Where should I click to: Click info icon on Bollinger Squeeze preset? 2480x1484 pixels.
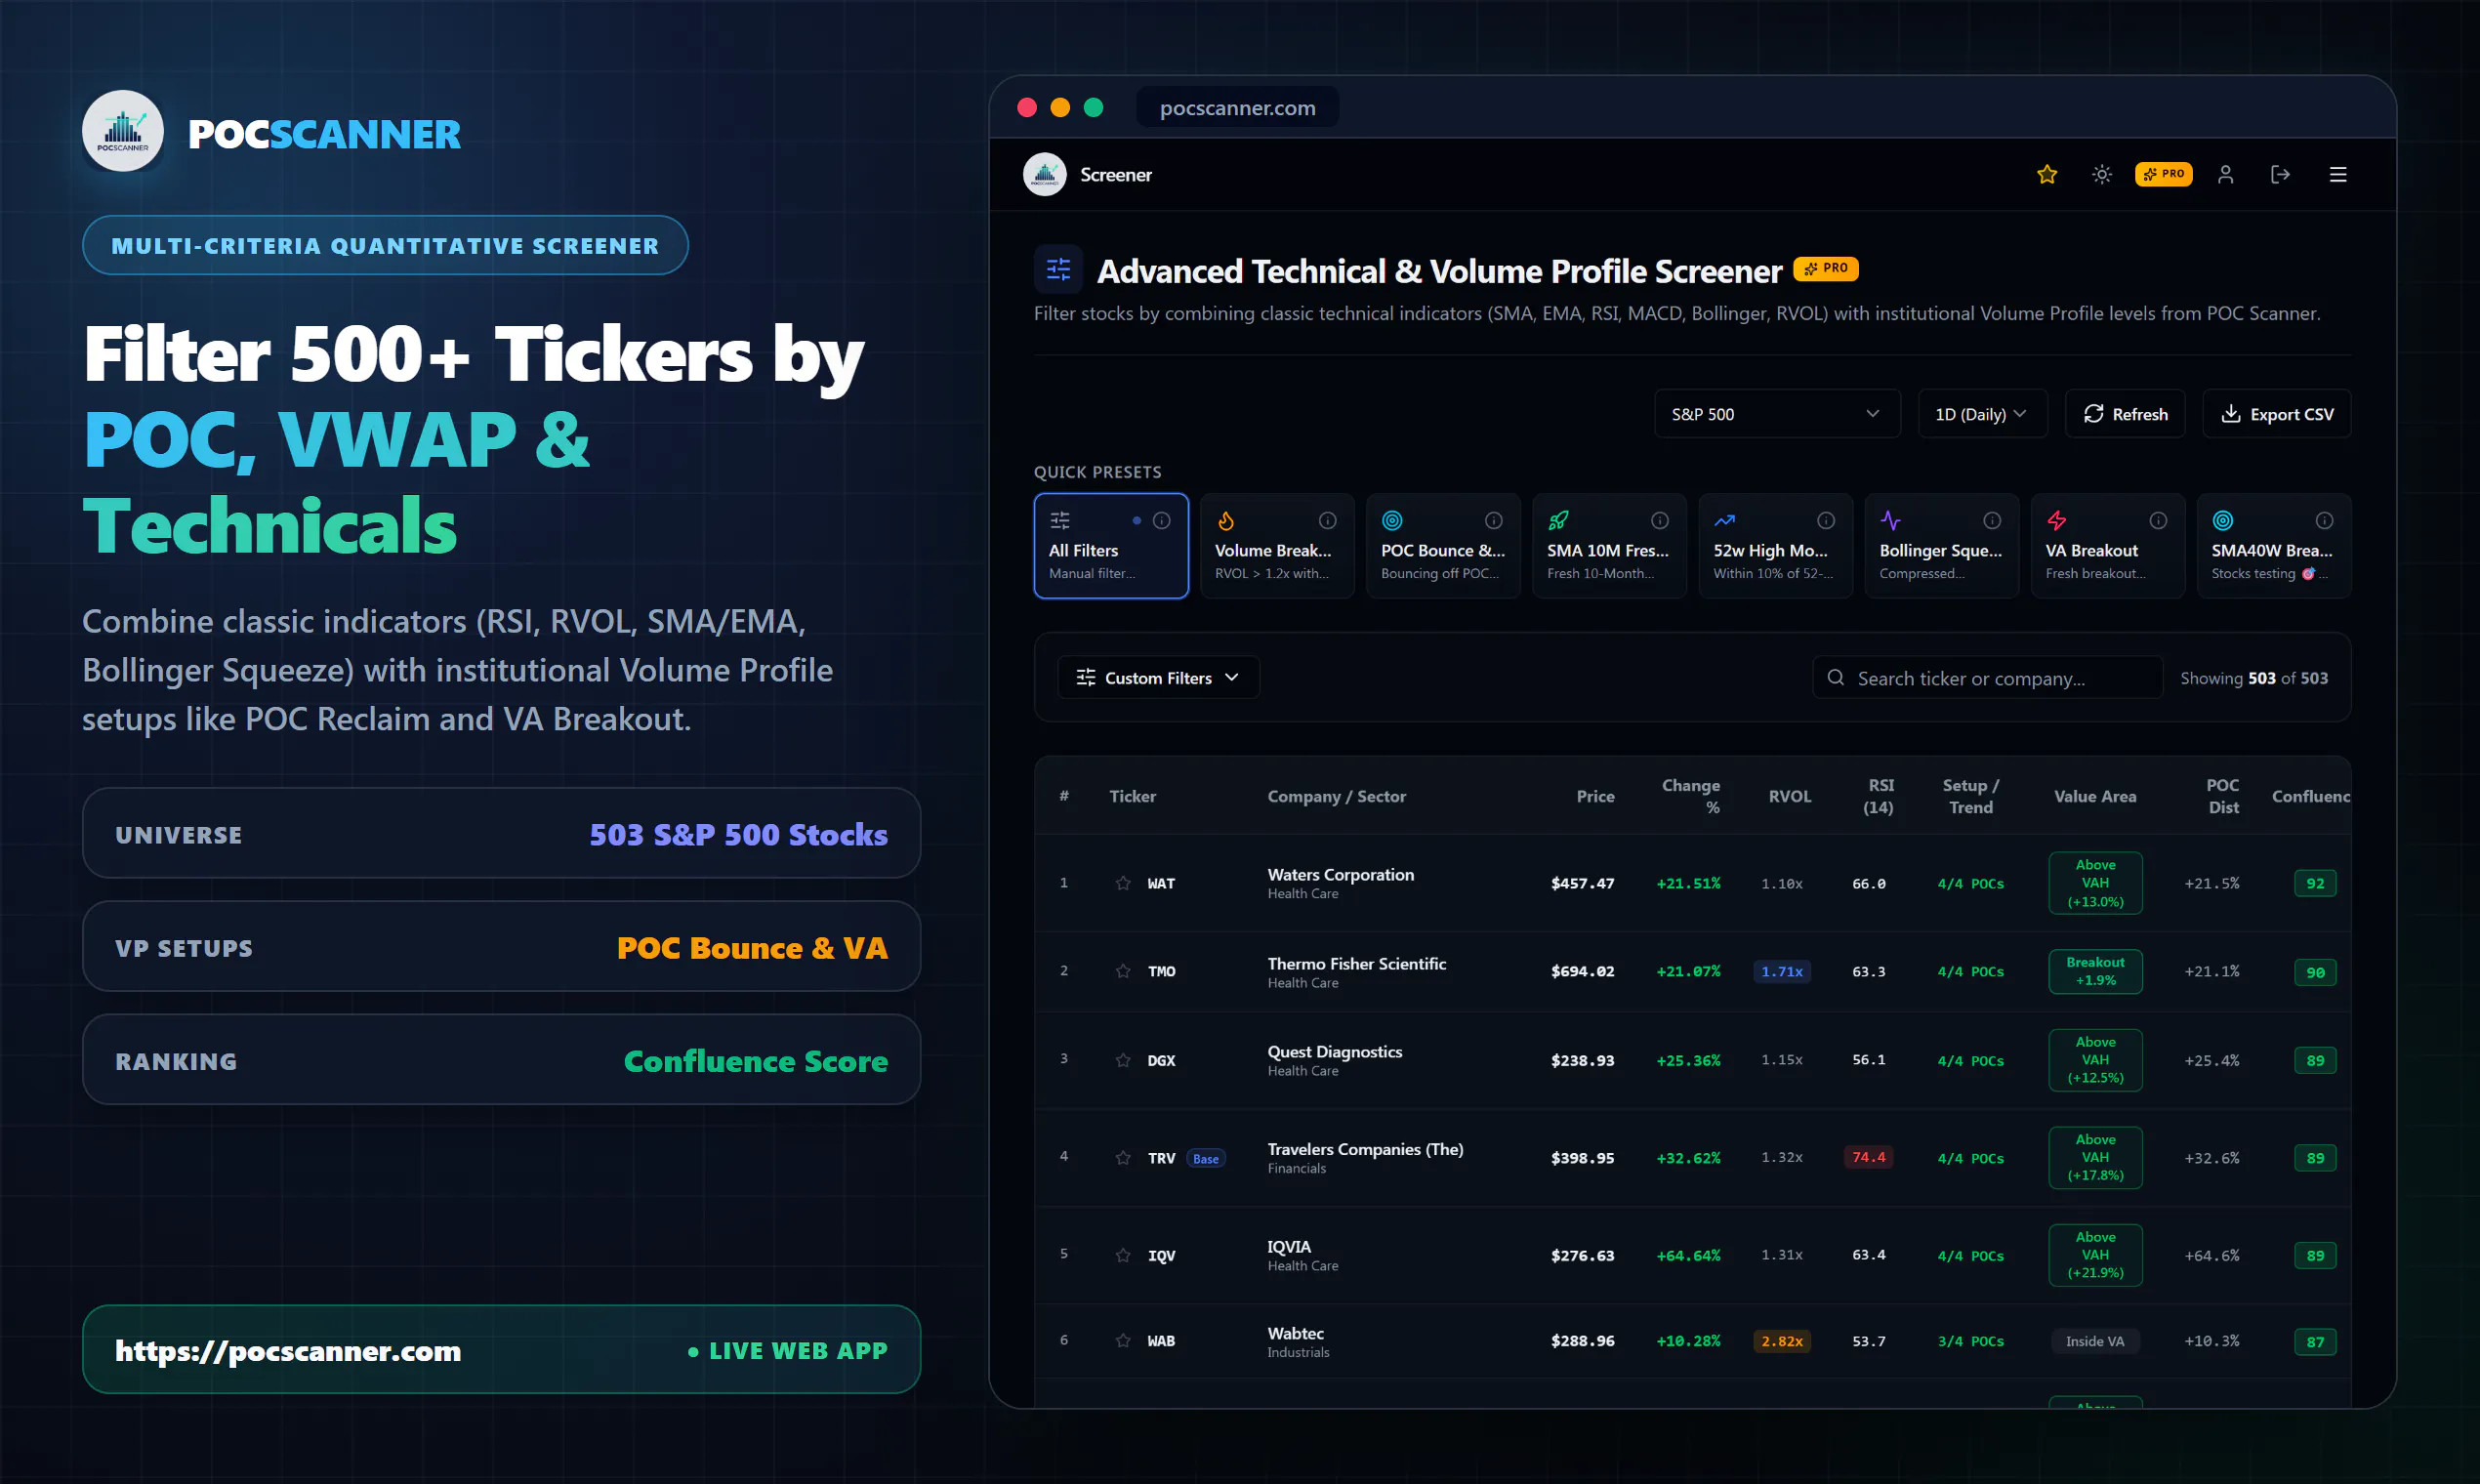tap(1992, 520)
